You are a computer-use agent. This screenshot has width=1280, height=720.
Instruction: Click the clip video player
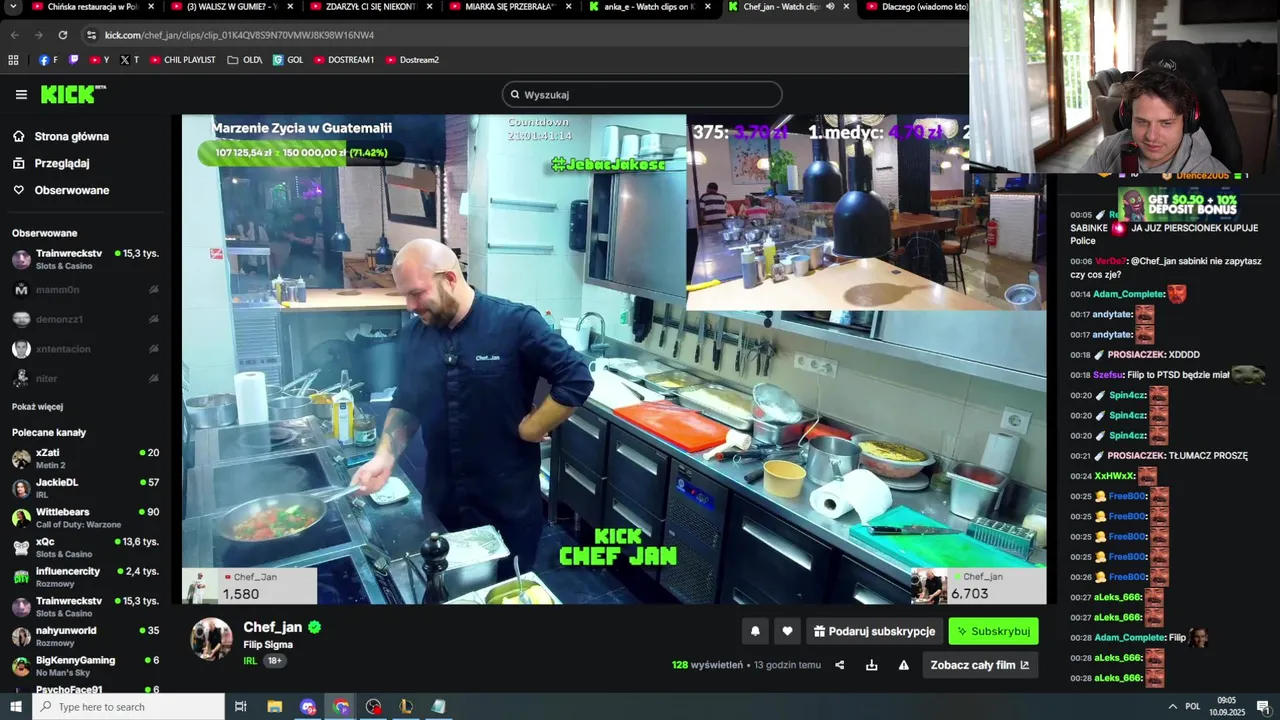[x=614, y=359]
